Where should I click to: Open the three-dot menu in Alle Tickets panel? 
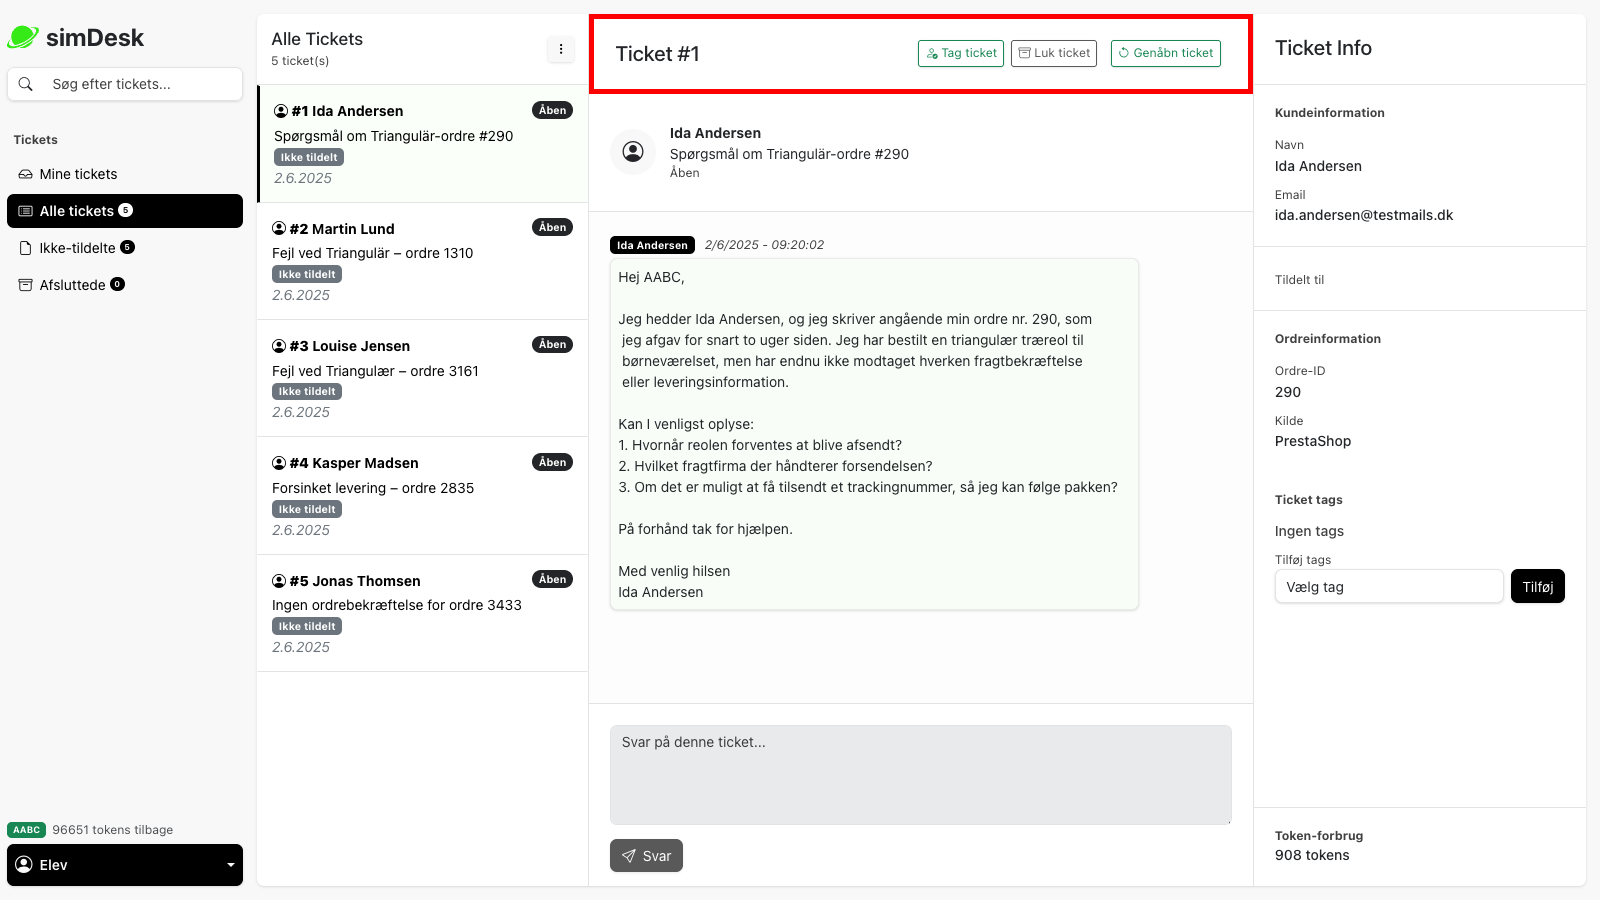pos(561,48)
